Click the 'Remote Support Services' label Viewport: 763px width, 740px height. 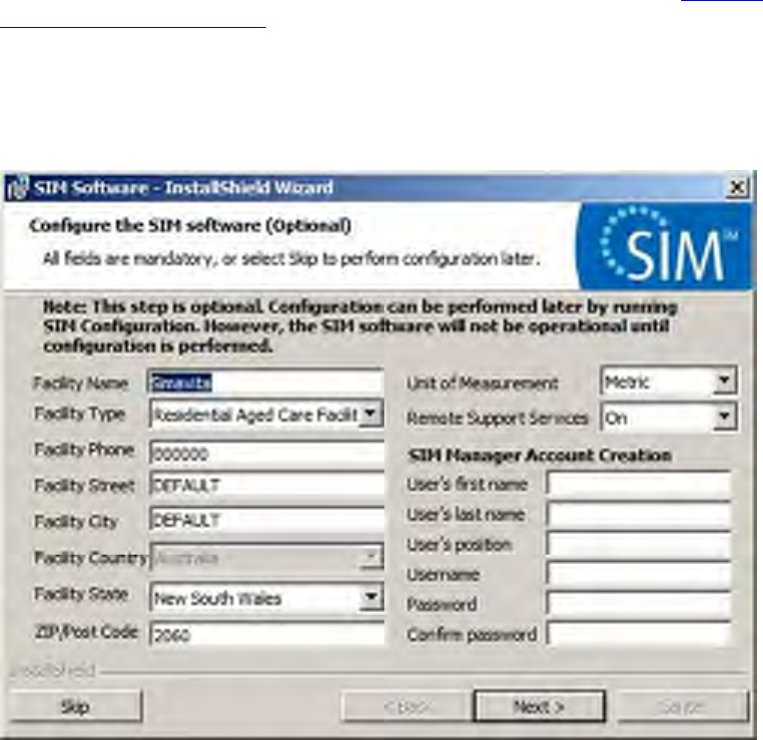497,418
